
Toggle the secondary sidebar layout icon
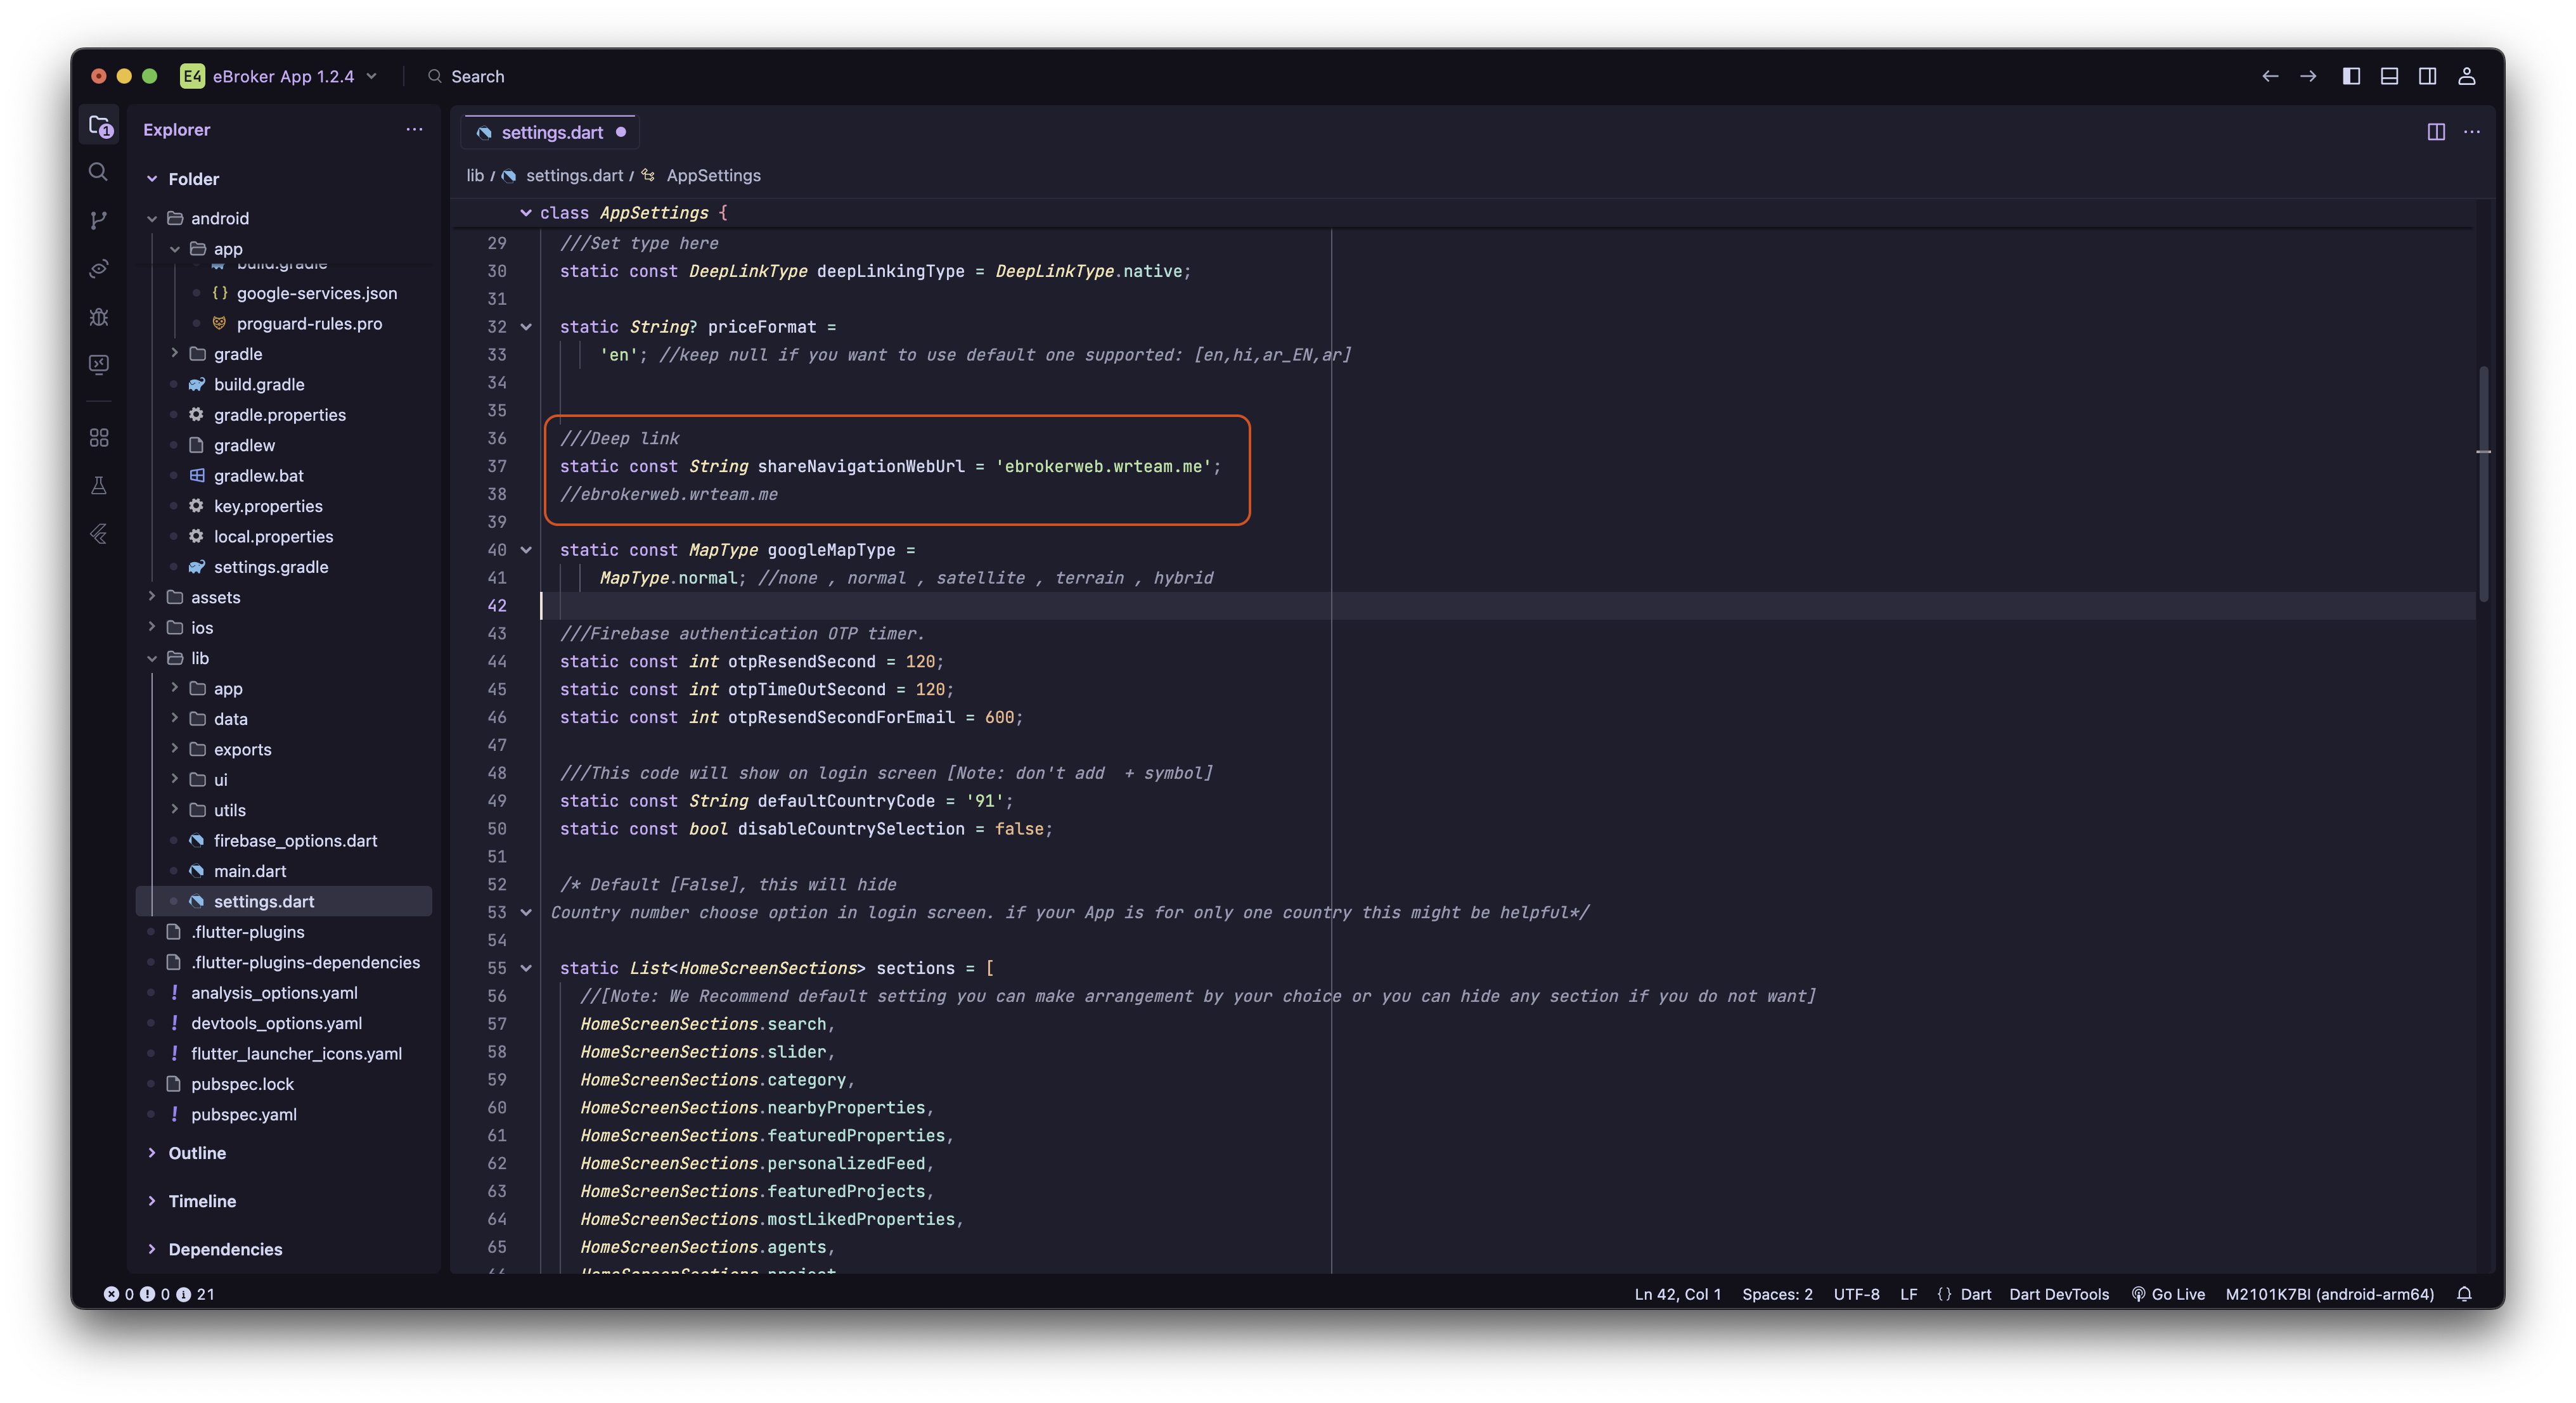coord(2427,76)
